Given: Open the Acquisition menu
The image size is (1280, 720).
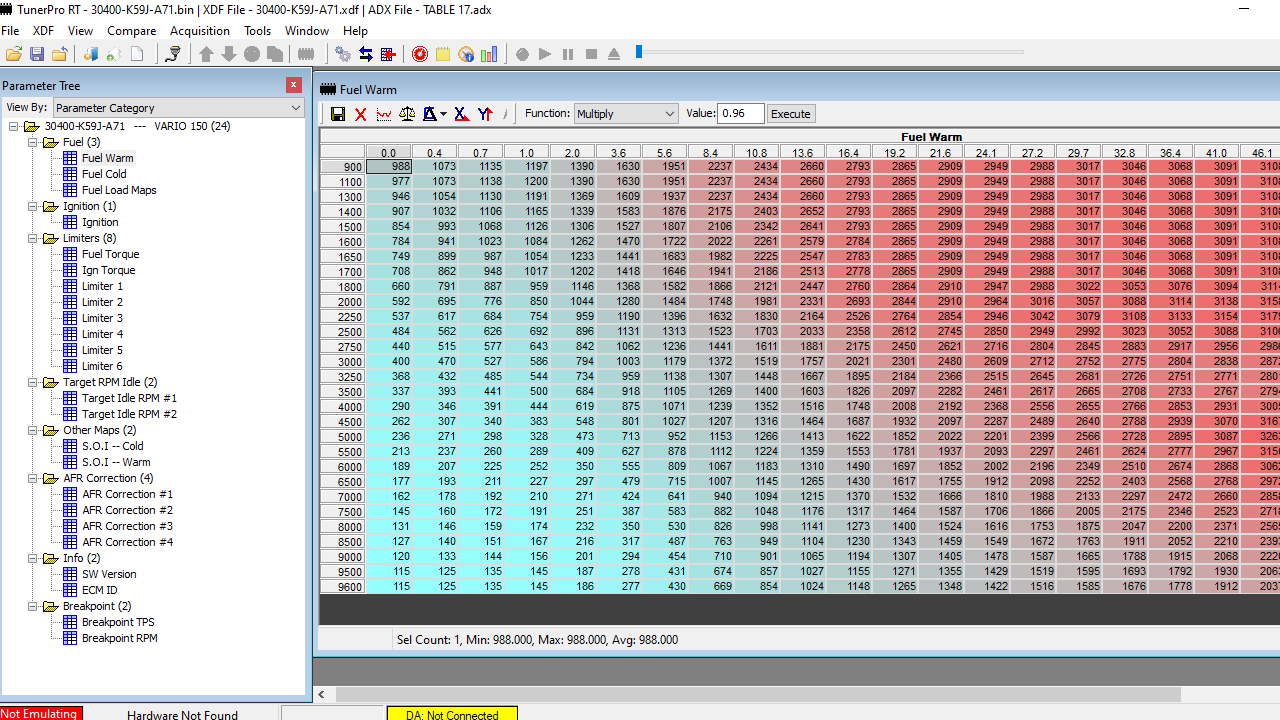Looking at the screenshot, I should [x=200, y=31].
